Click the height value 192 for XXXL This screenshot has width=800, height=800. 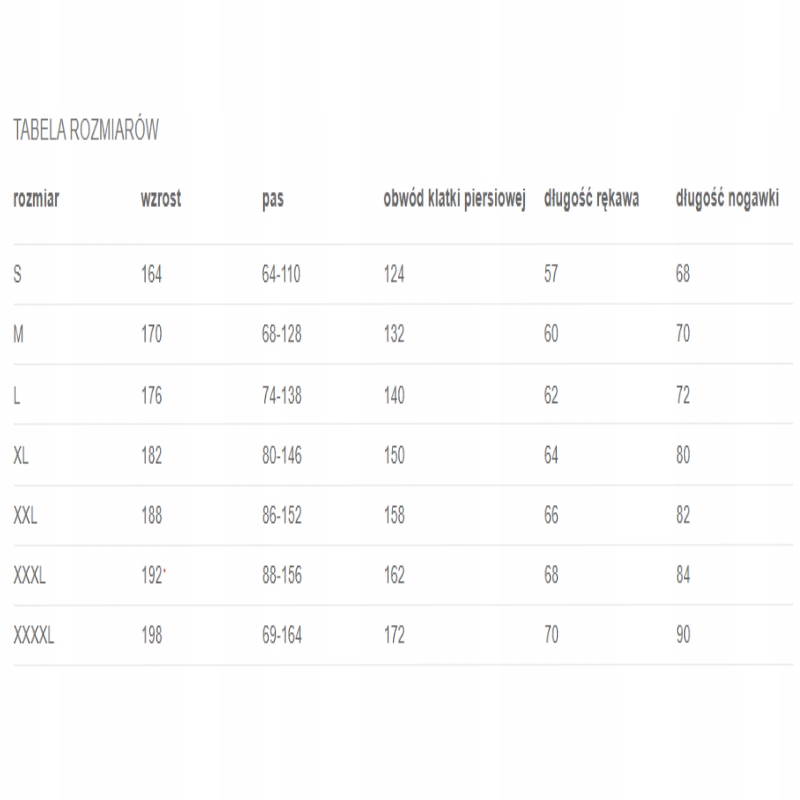click(152, 575)
